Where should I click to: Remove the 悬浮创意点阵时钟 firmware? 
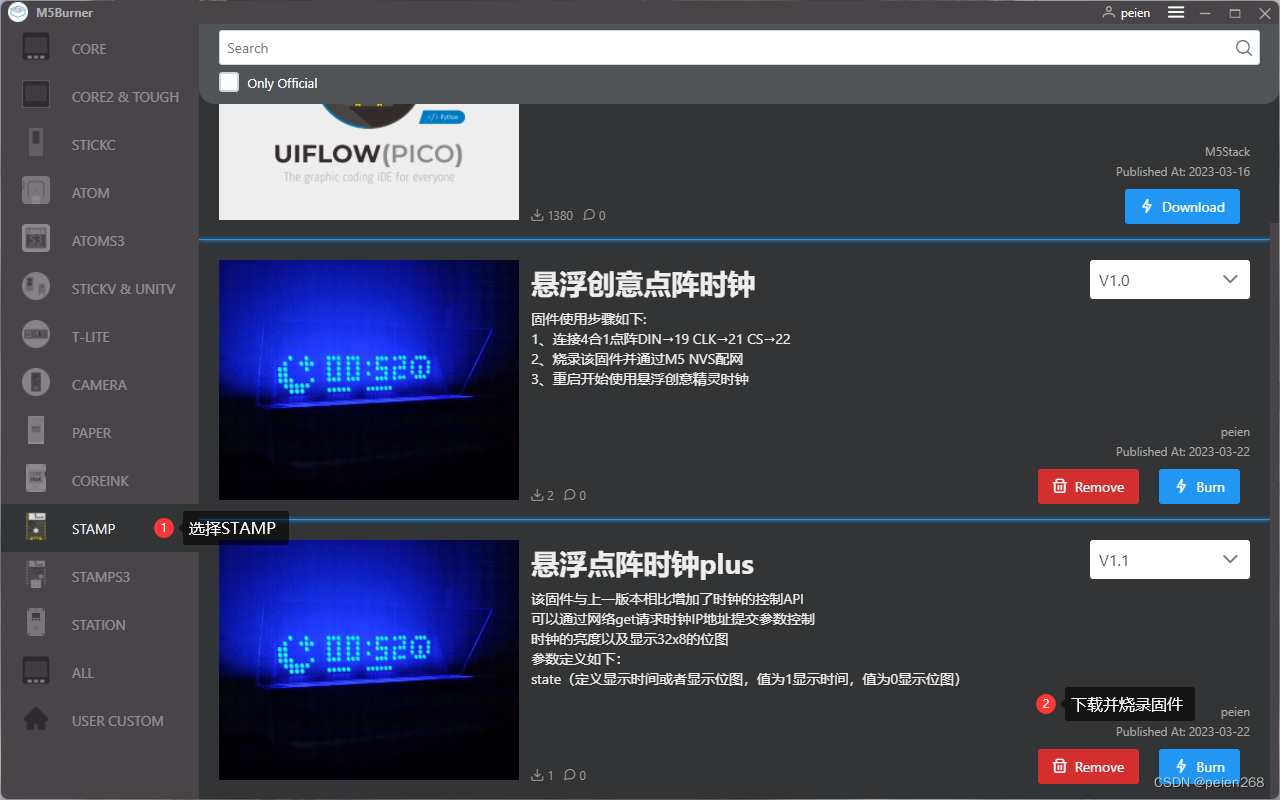pyautogui.click(x=1088, y=487)
